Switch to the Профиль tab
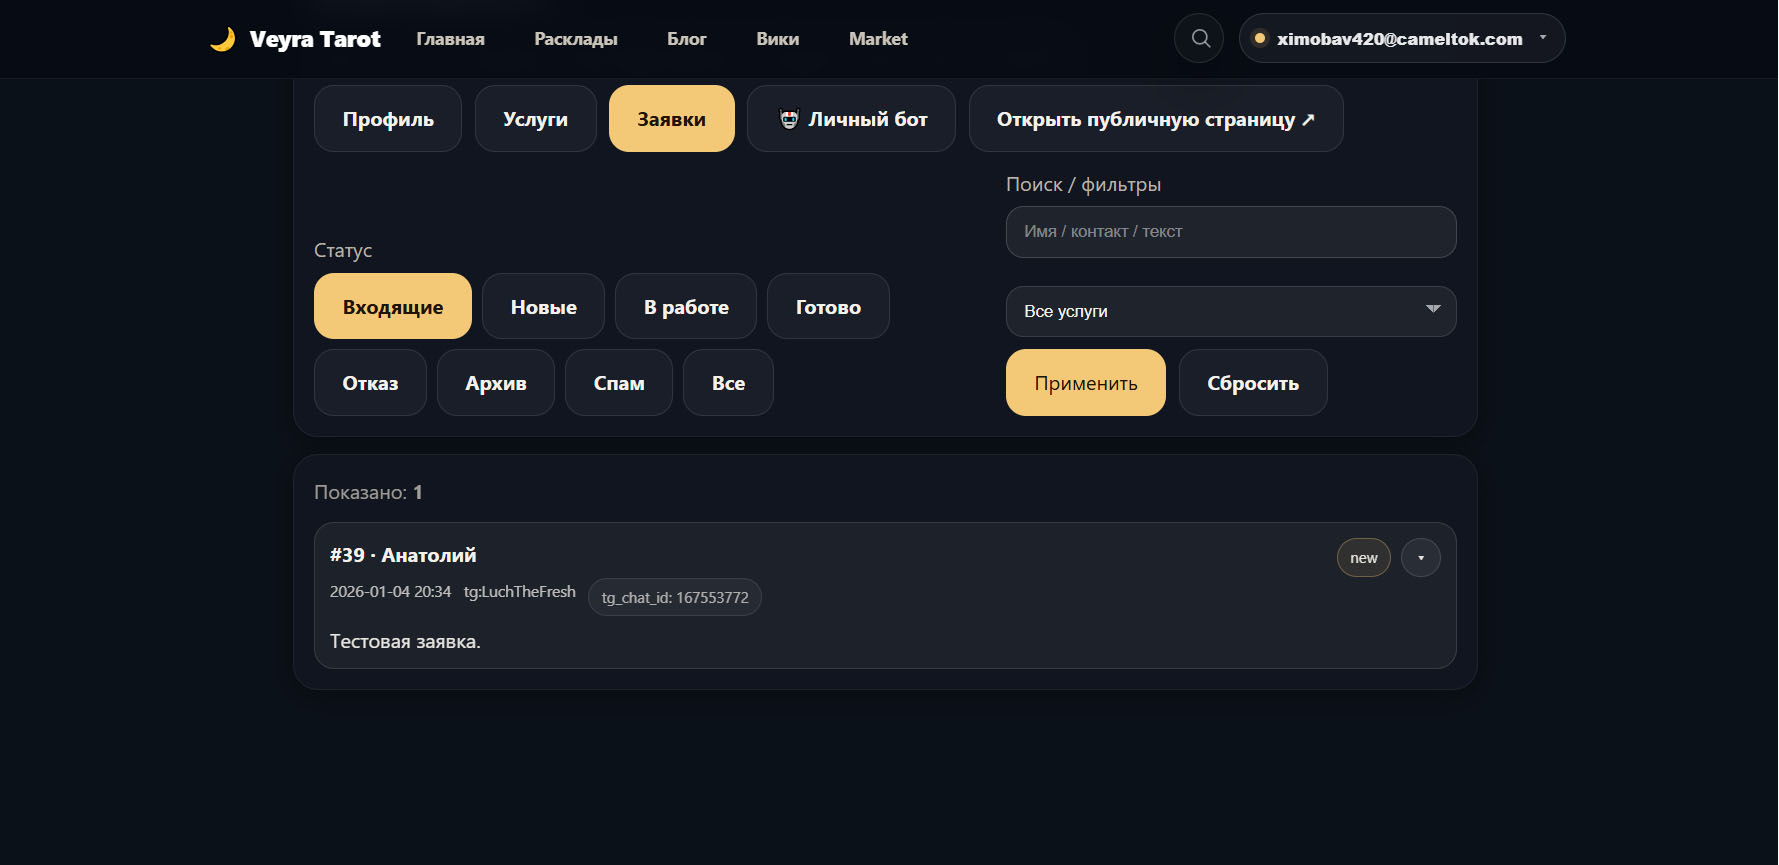1779x865 pixels. pos(388,119)
